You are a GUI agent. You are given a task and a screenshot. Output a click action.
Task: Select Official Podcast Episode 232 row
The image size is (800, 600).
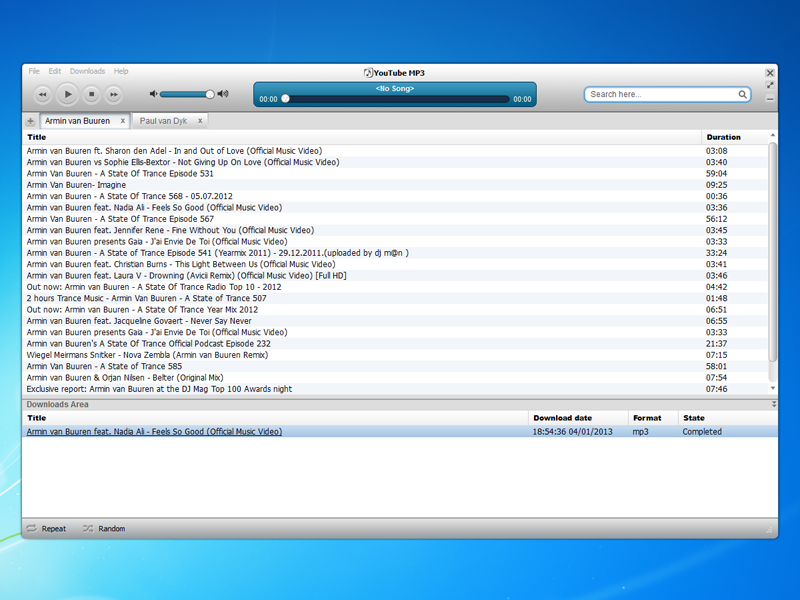pos(395,343)
